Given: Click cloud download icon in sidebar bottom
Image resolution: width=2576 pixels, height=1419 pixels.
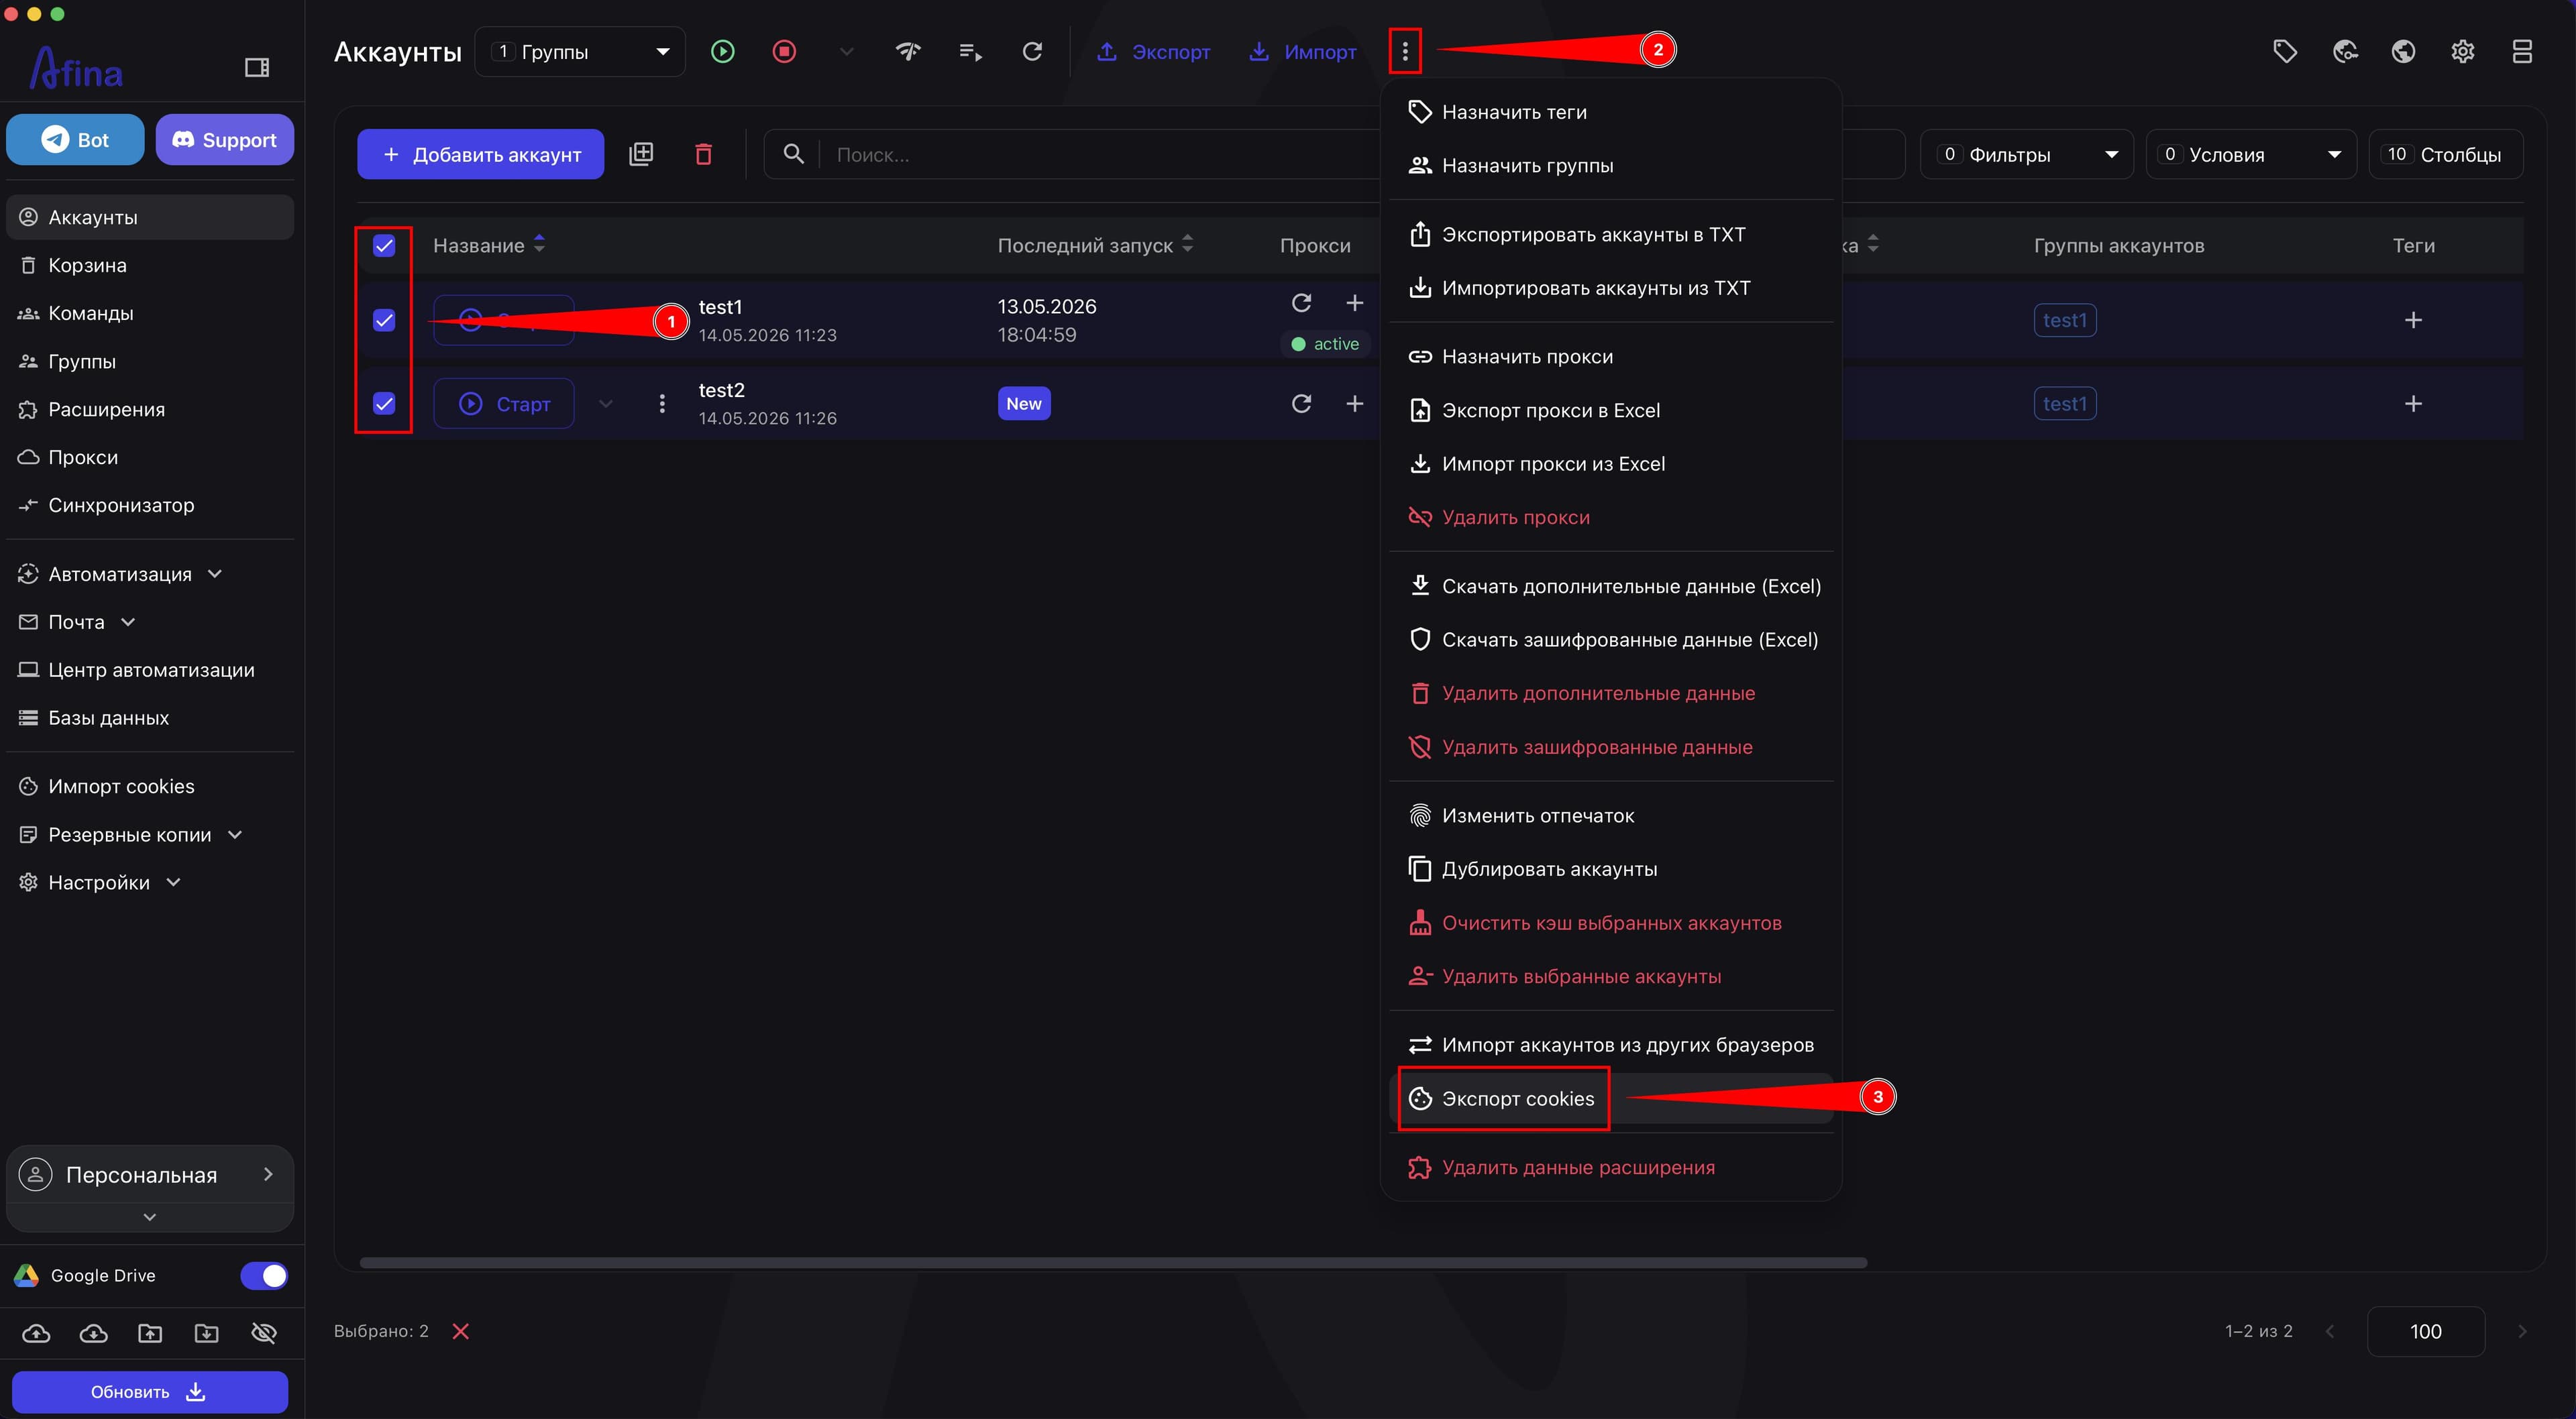Looking at the screenshot, I should click(94, 1333).
